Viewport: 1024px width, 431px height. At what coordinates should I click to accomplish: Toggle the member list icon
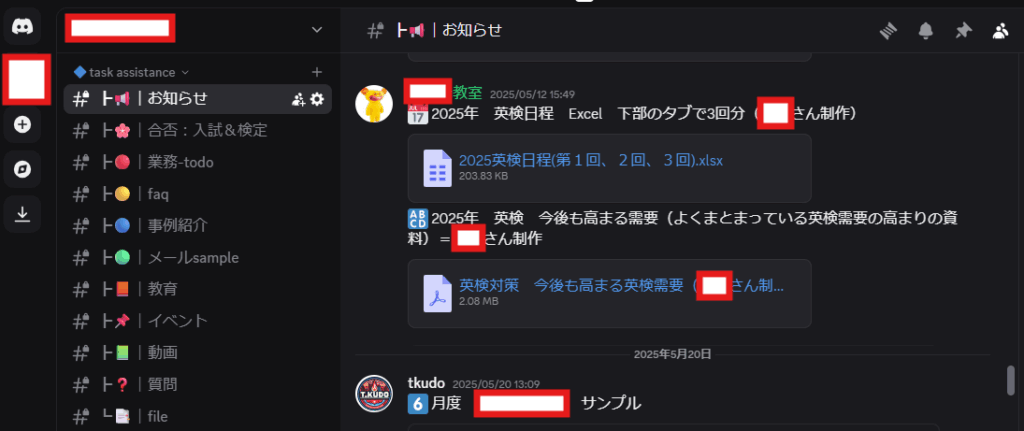point(1000,31)
